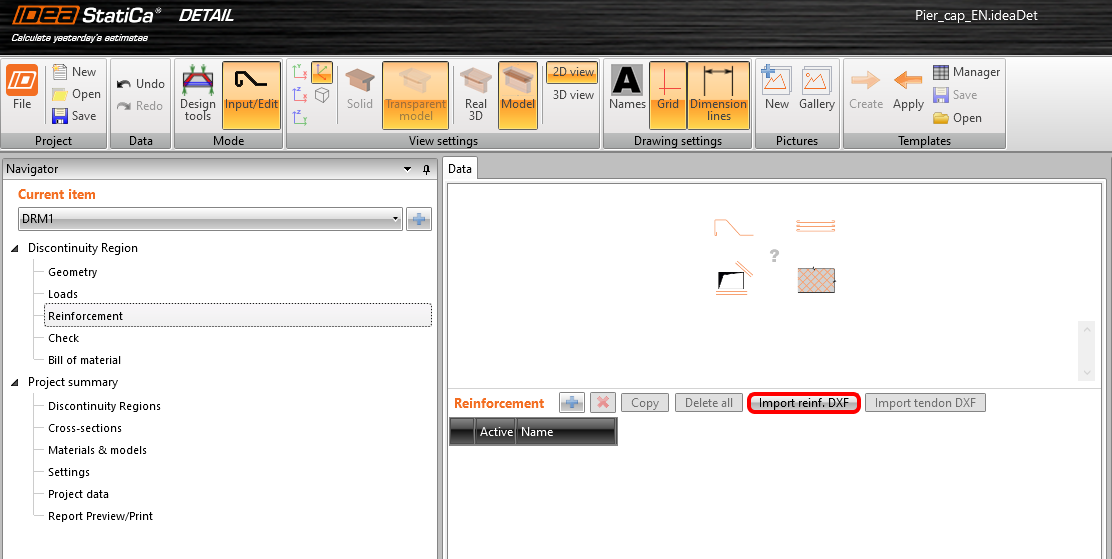Open Settings in Project summary
This screenshot has height=559, width=1112.
pyautogui.click(x=69, y=472)
